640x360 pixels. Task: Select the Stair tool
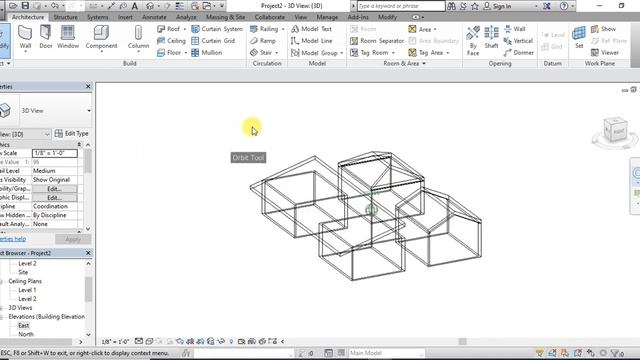click(x=261, y=53)
